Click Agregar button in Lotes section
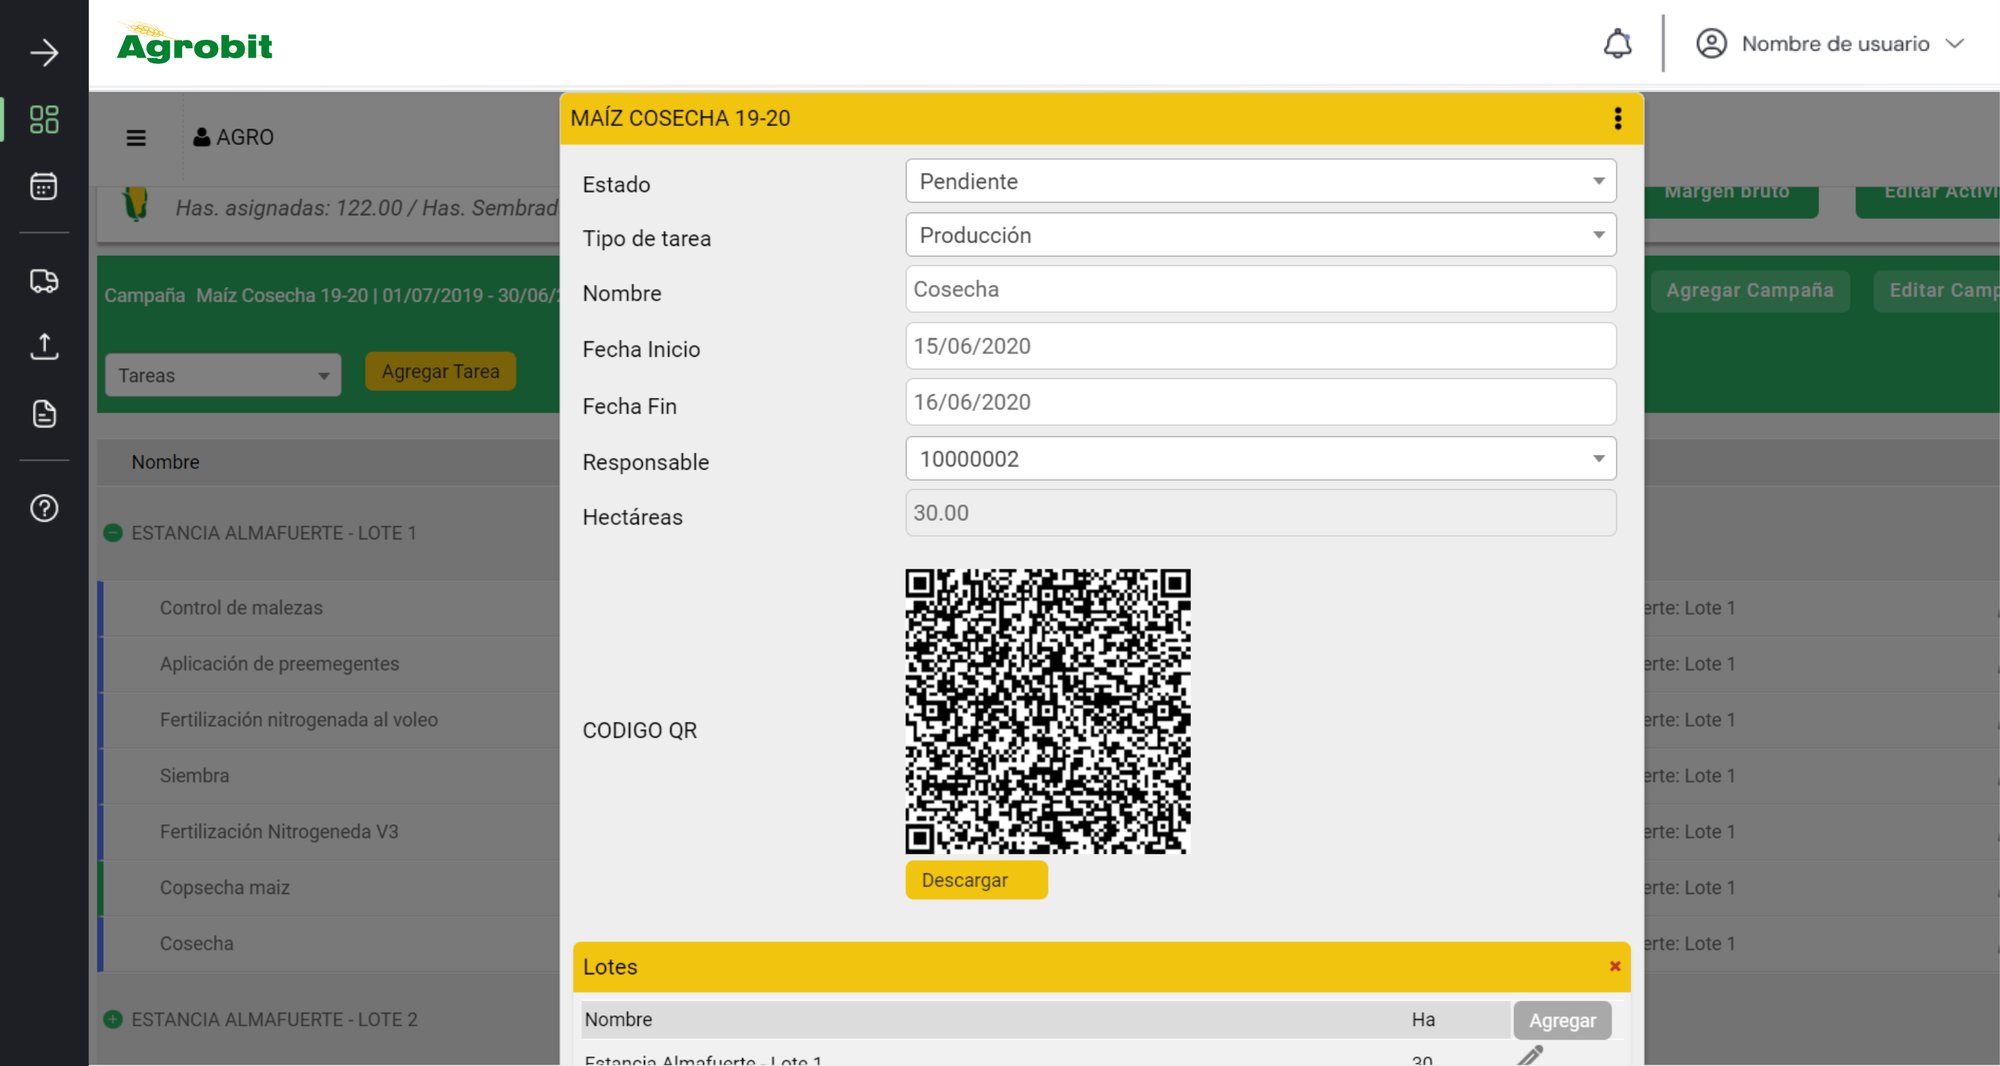The image size is (2000, 1066). (x=1562, y=1020)
